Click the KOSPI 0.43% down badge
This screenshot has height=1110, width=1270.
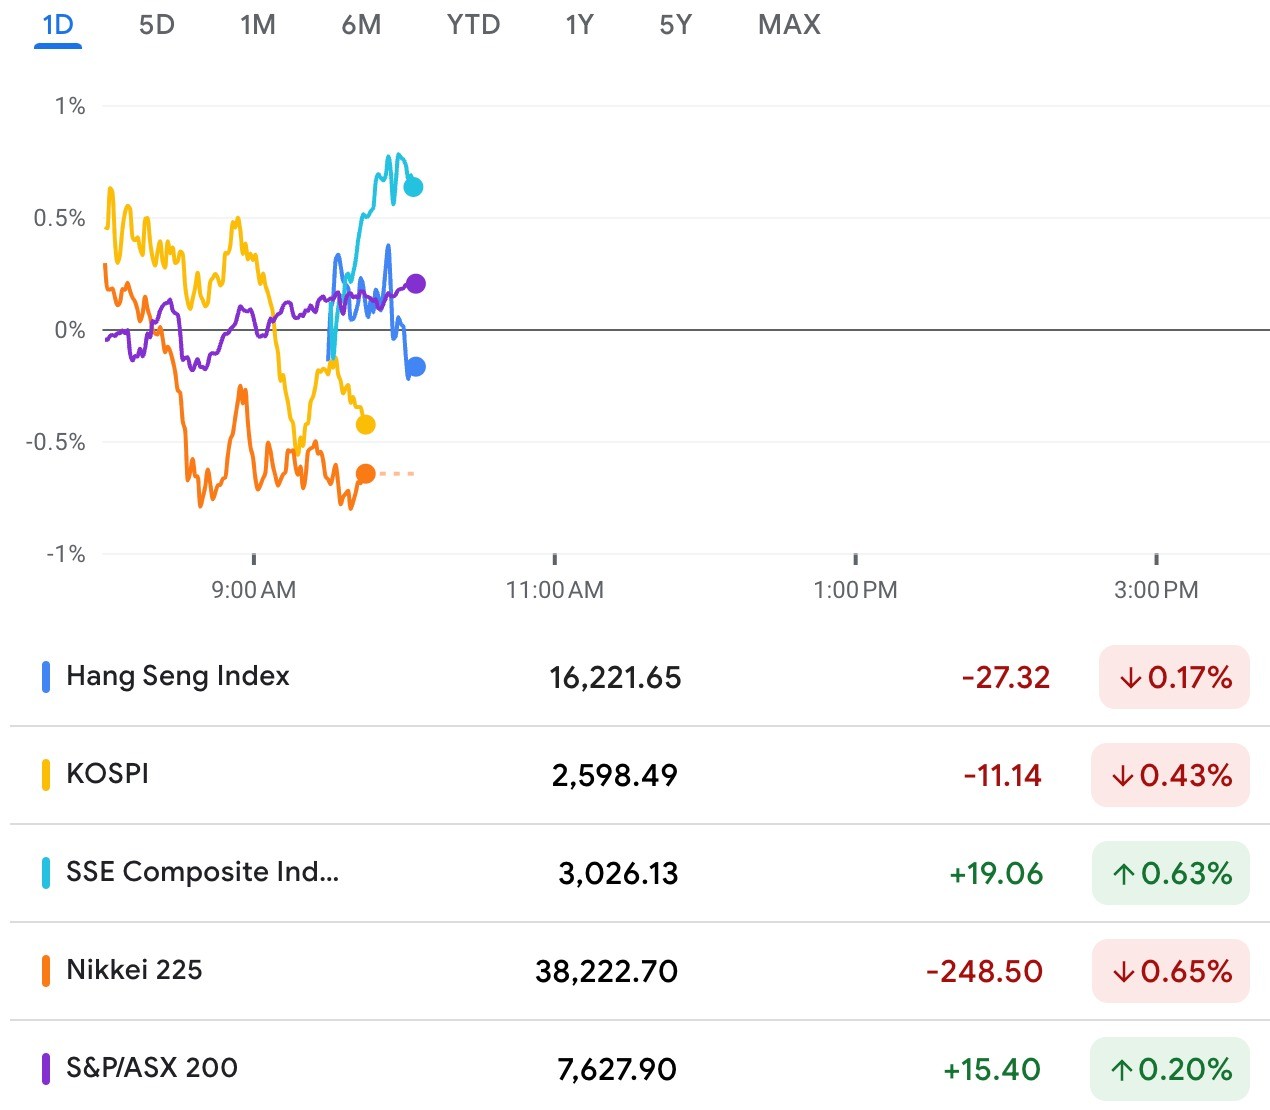(x=1170, y=775)
